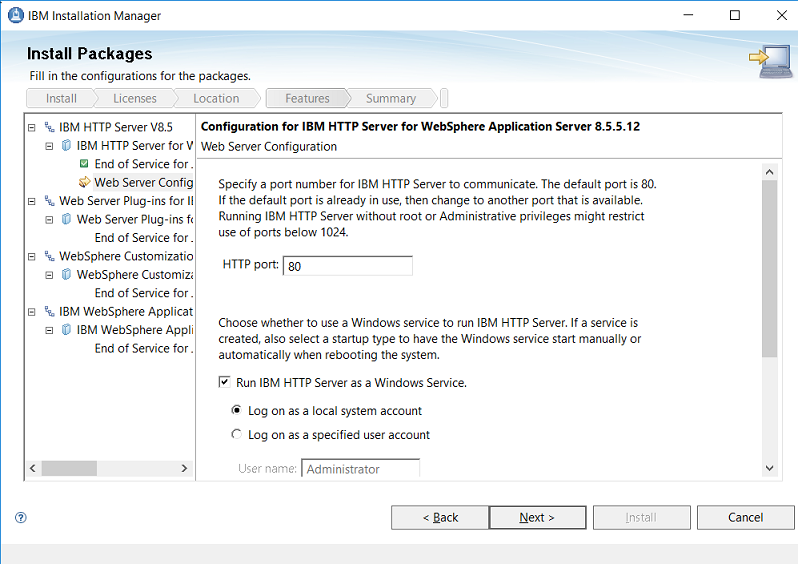Click the configuration panel scroll down arrow

(x=770, y=468)
